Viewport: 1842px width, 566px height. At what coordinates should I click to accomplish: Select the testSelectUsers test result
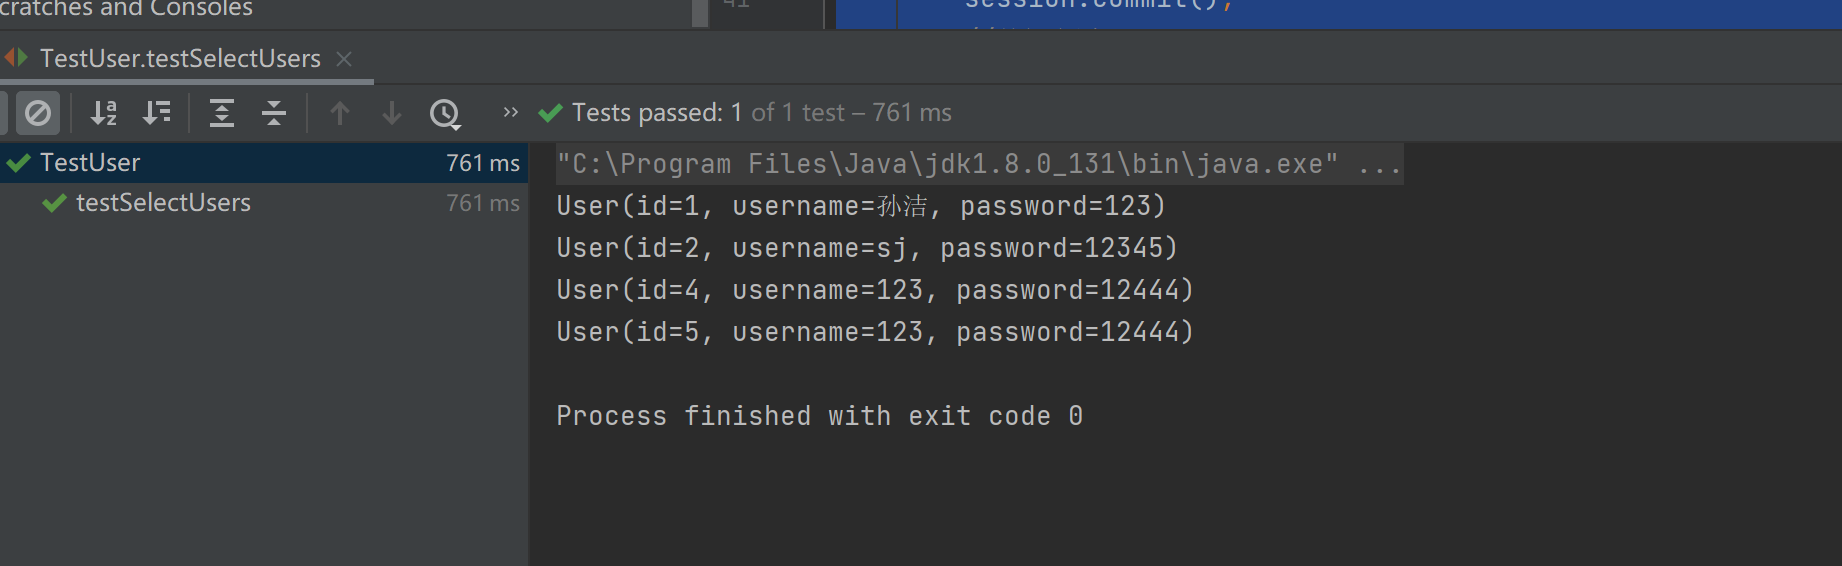coord(163,203)
